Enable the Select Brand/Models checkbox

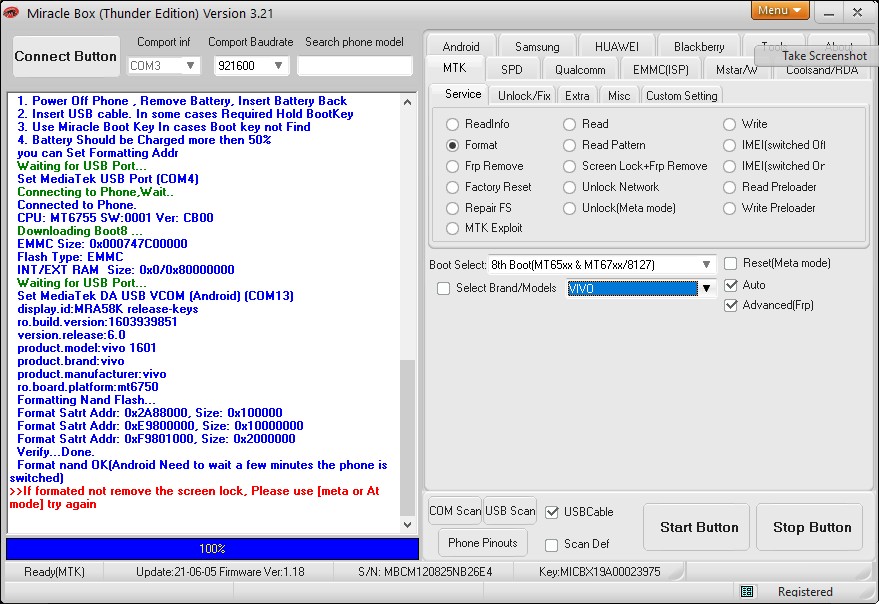pos(443,288)
